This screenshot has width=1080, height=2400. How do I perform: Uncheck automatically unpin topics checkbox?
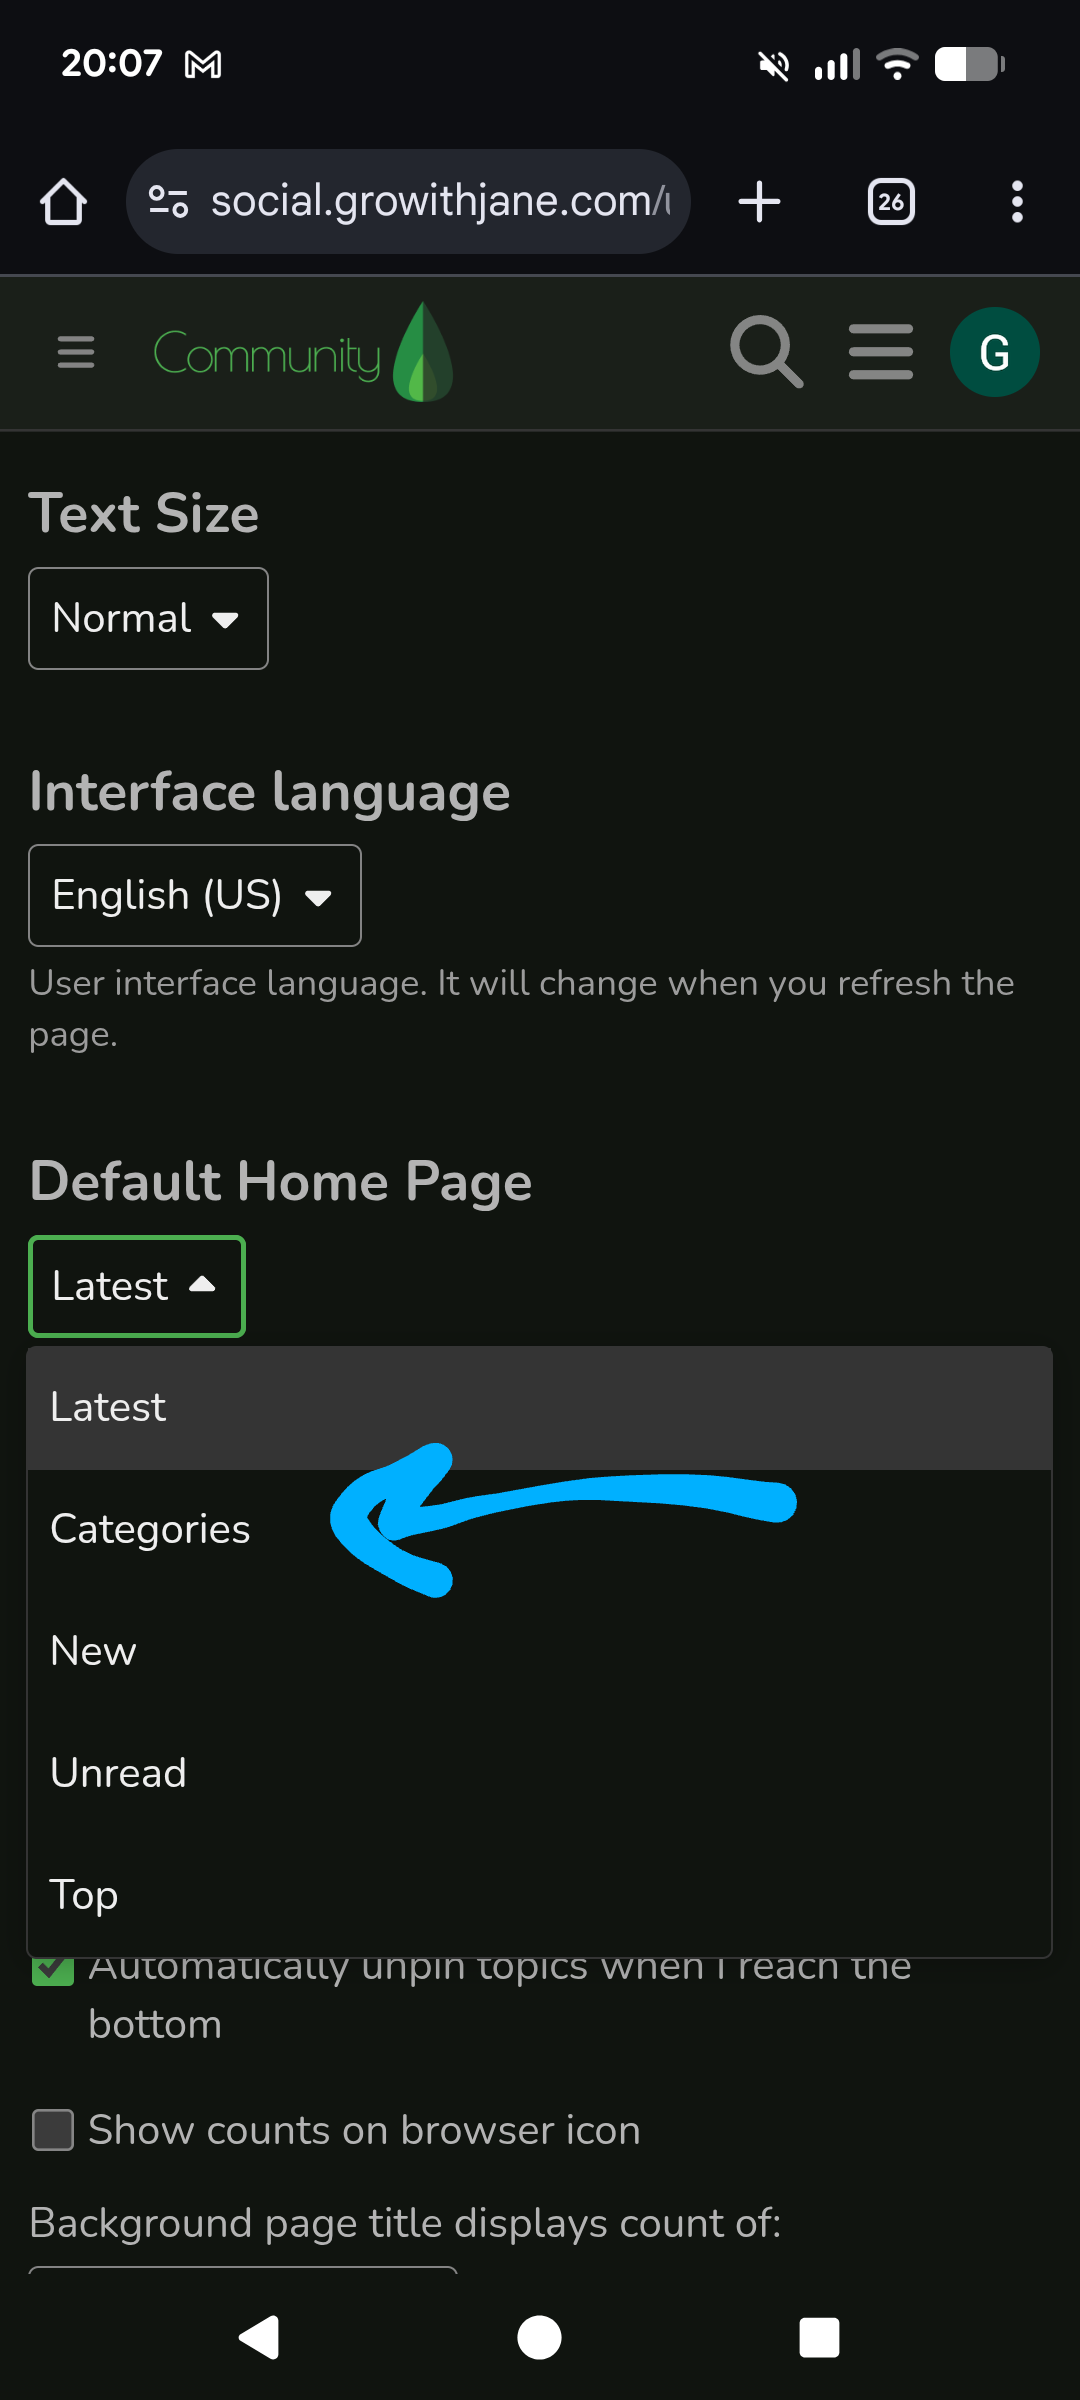coord(53,1972)
